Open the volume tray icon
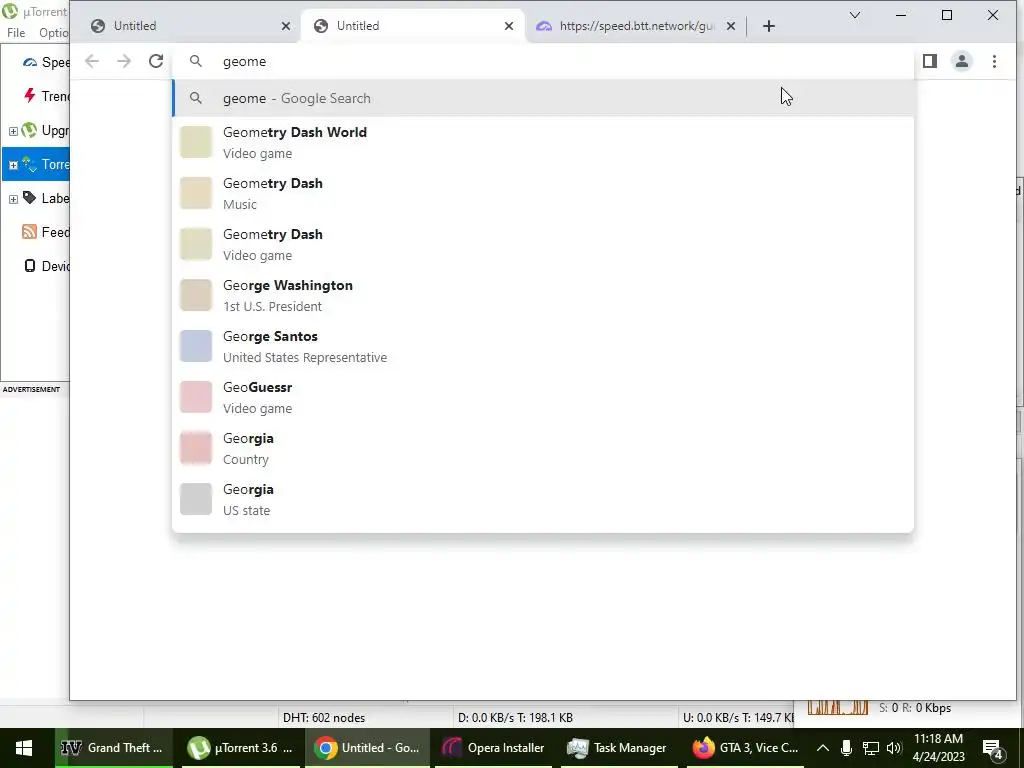 (x=894, y=748)
